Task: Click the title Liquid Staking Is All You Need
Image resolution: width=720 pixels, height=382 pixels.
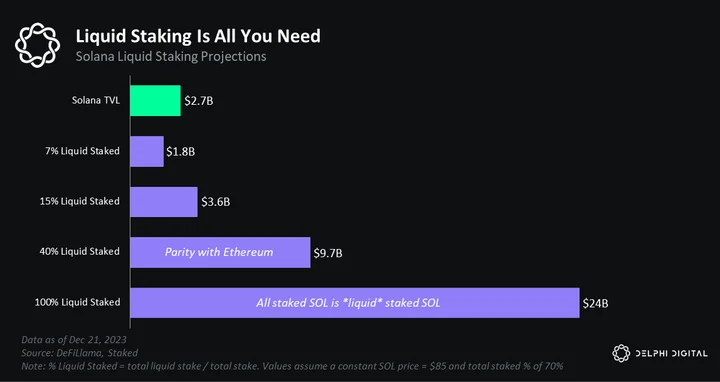Action: pos(198,36)
